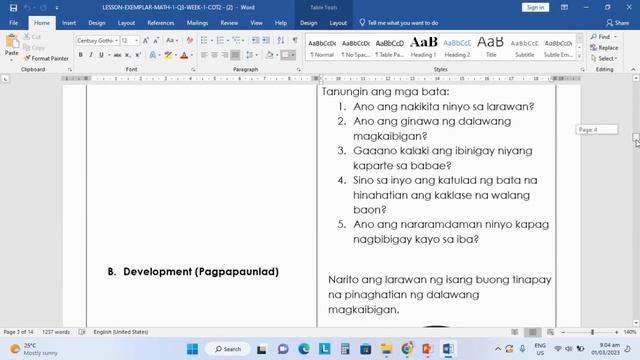The height and width of the screenshot is (360, 640).
Task: Click the Windows taskbar Search box
Action: pos(227,349)
